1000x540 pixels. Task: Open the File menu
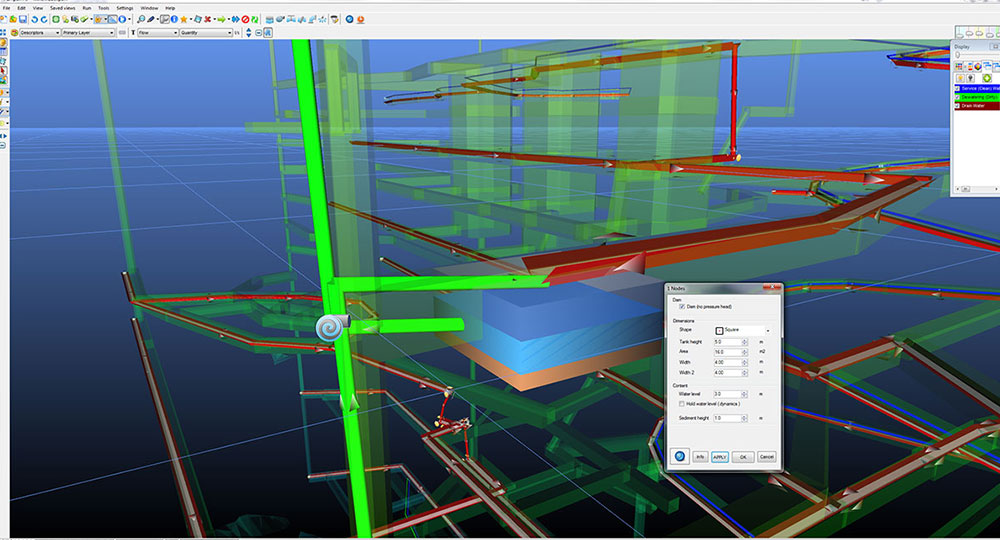(6, 8)
